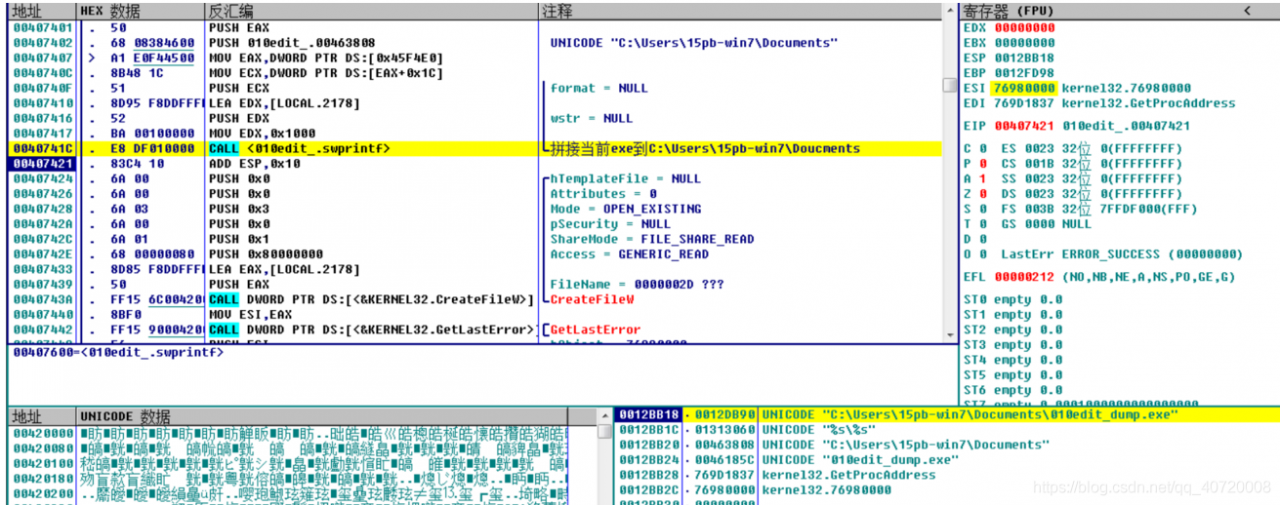The width and height of the screenshot is (1280, 505).
Task: Click the disassembly pane vertical scrollbar thumb
Action: click(x=949, y=85)
